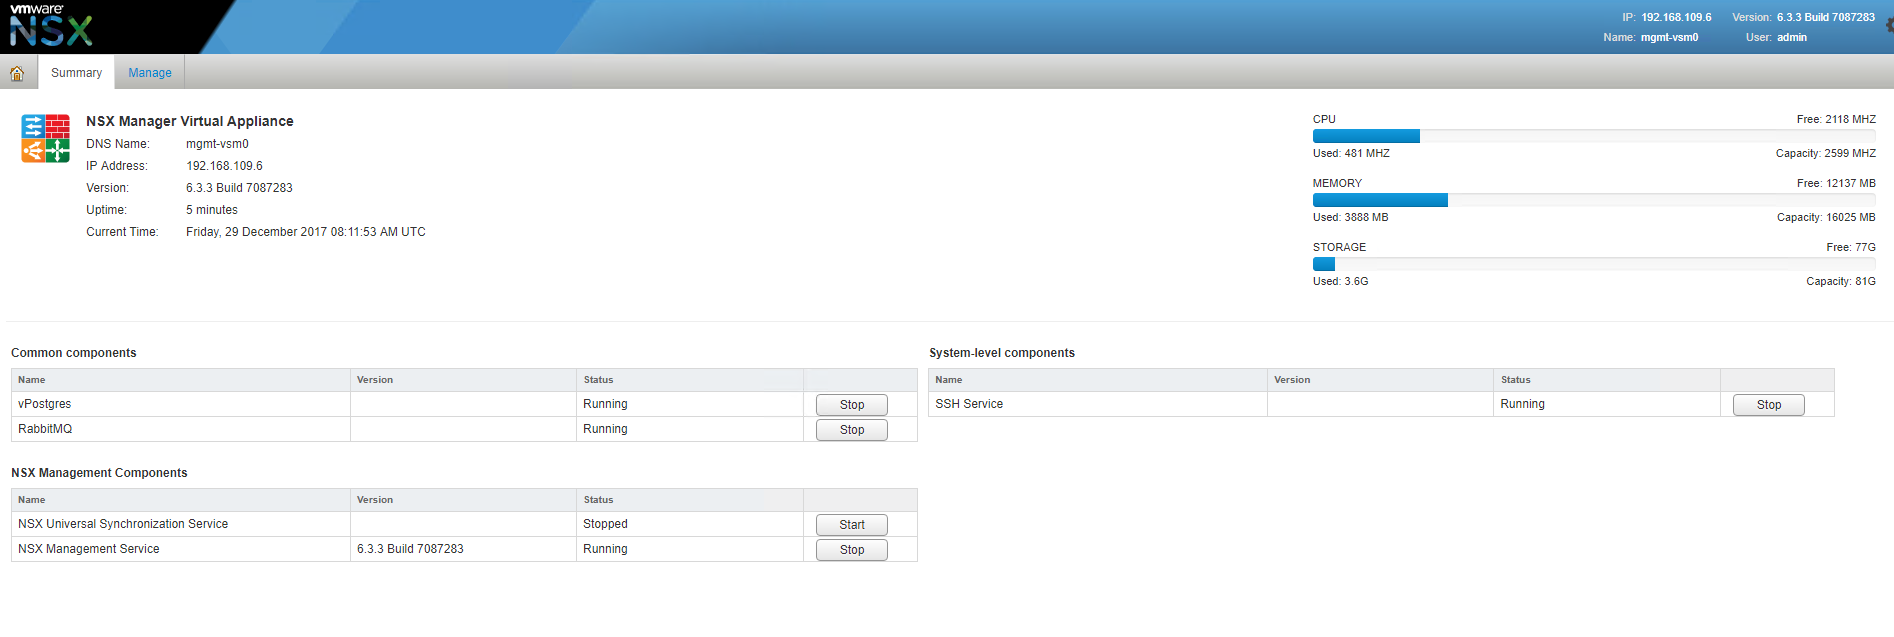Open the settings gear in the header
The image size is (1894, 637).
tap(1888, 25)
